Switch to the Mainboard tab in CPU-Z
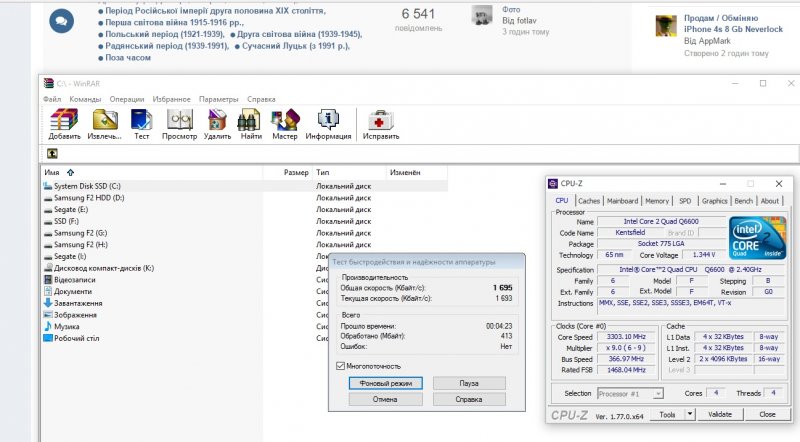800x442 pixels. [622, 201]
